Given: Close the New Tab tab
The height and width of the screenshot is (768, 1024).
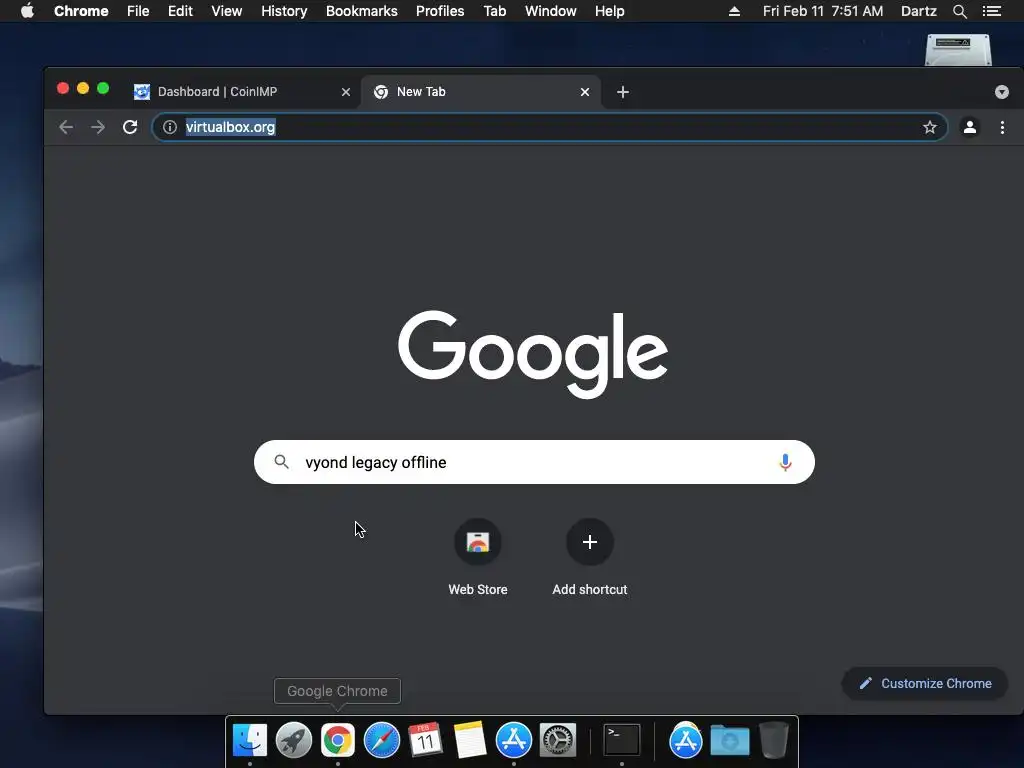Looking at the screenshot, I should point(585,92).
